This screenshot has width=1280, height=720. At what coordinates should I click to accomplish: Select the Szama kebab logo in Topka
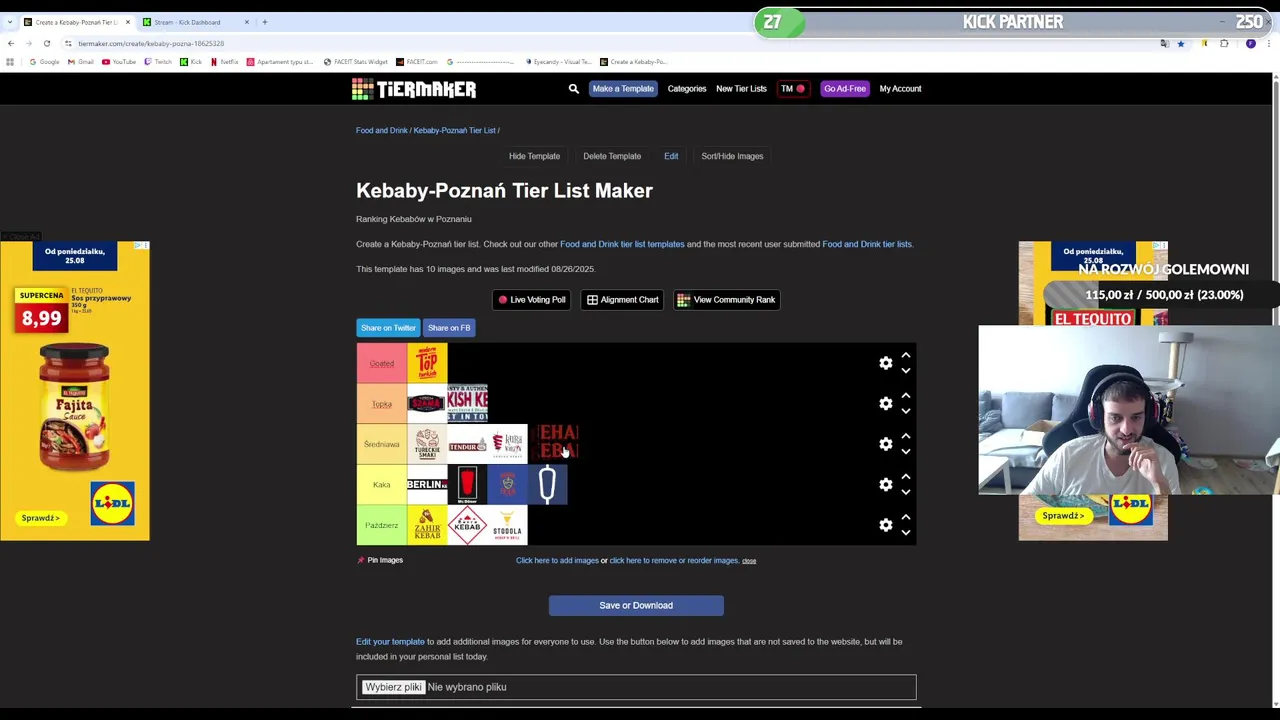(427, 403)
